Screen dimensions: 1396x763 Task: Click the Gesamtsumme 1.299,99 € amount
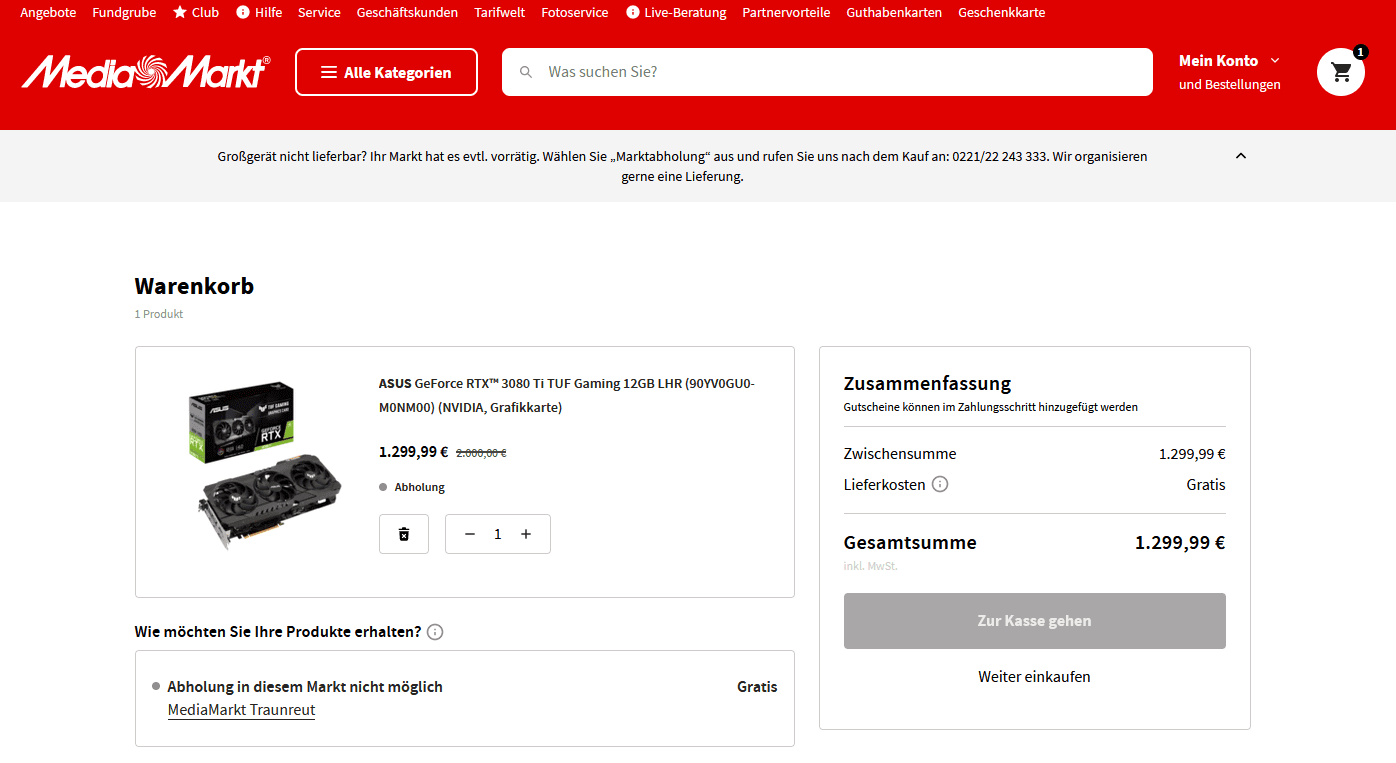pyautogui.click(x=1180, y=543)
